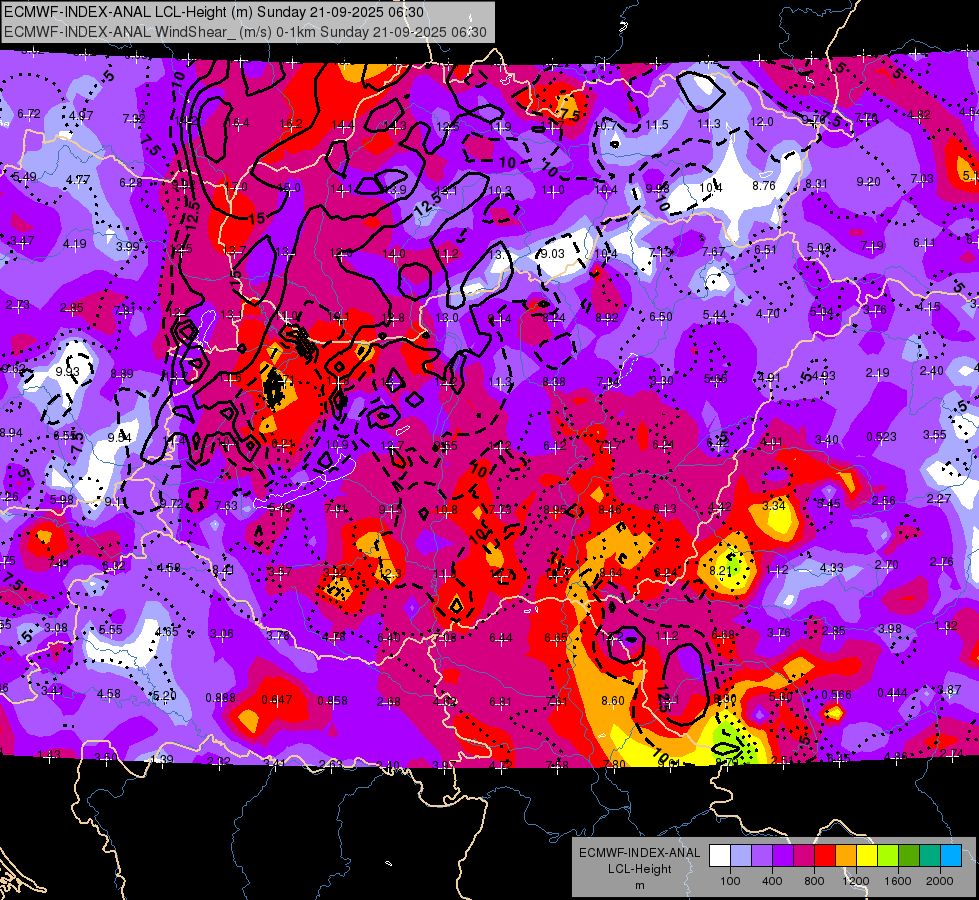Click the white swatch in the LCL-Height legend

point(719,856)
